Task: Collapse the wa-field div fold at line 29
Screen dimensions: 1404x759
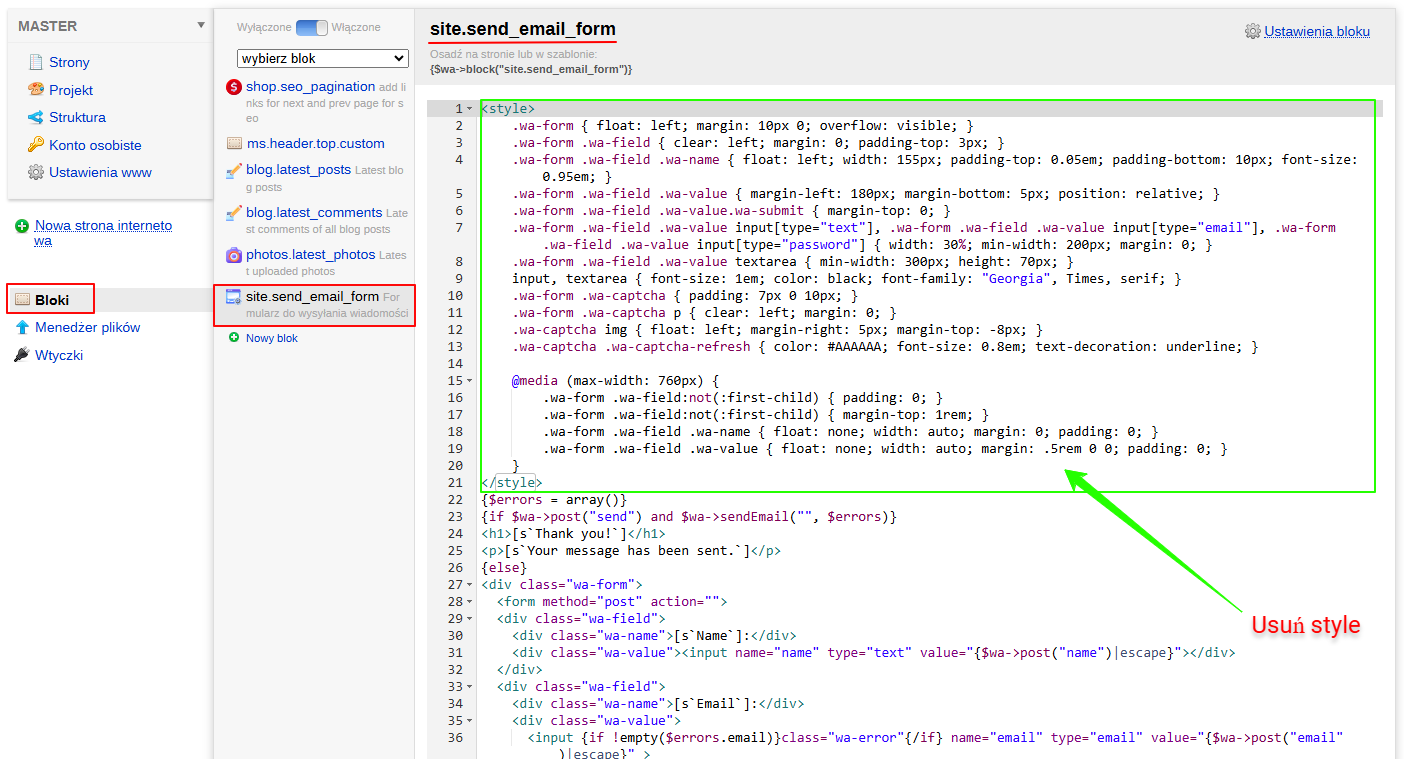Action: (470, 619)
